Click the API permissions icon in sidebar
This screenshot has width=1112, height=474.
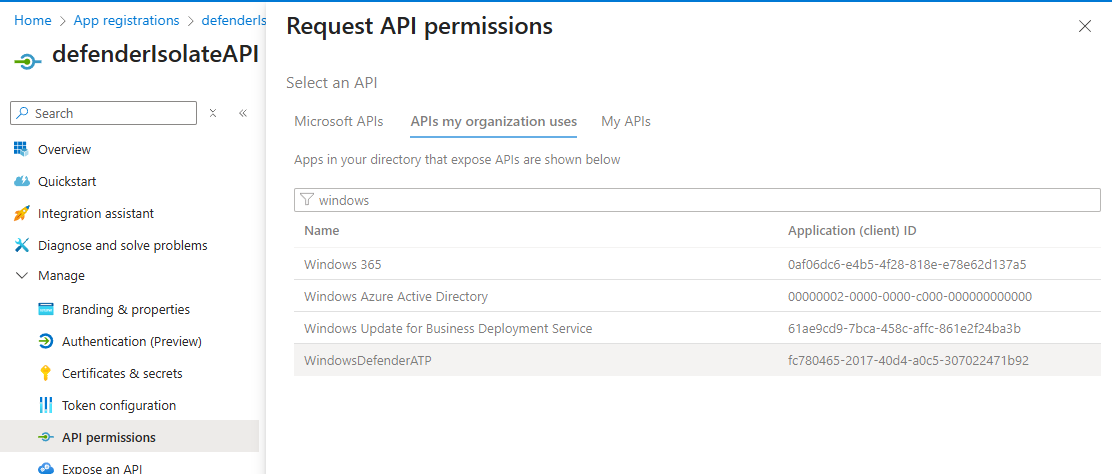45,437
